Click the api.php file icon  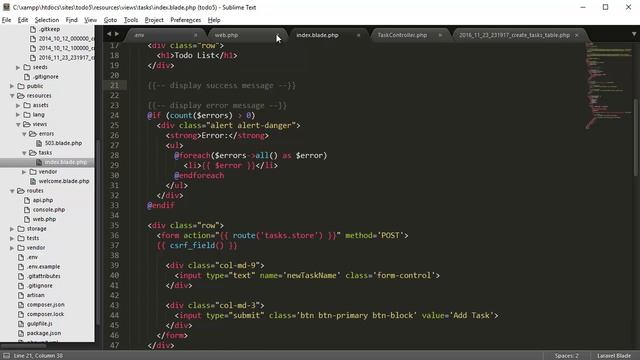(27, 200)
